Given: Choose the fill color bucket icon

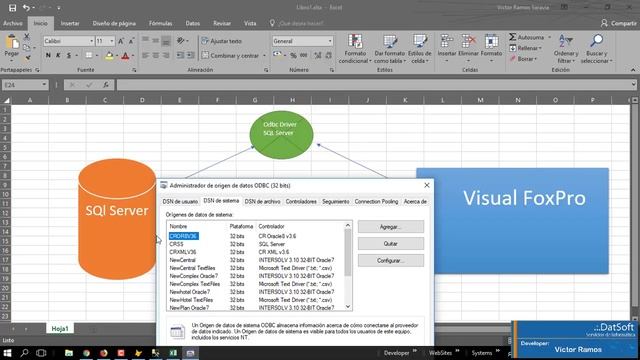Looking at the screenshot, I should coord(109,56).
